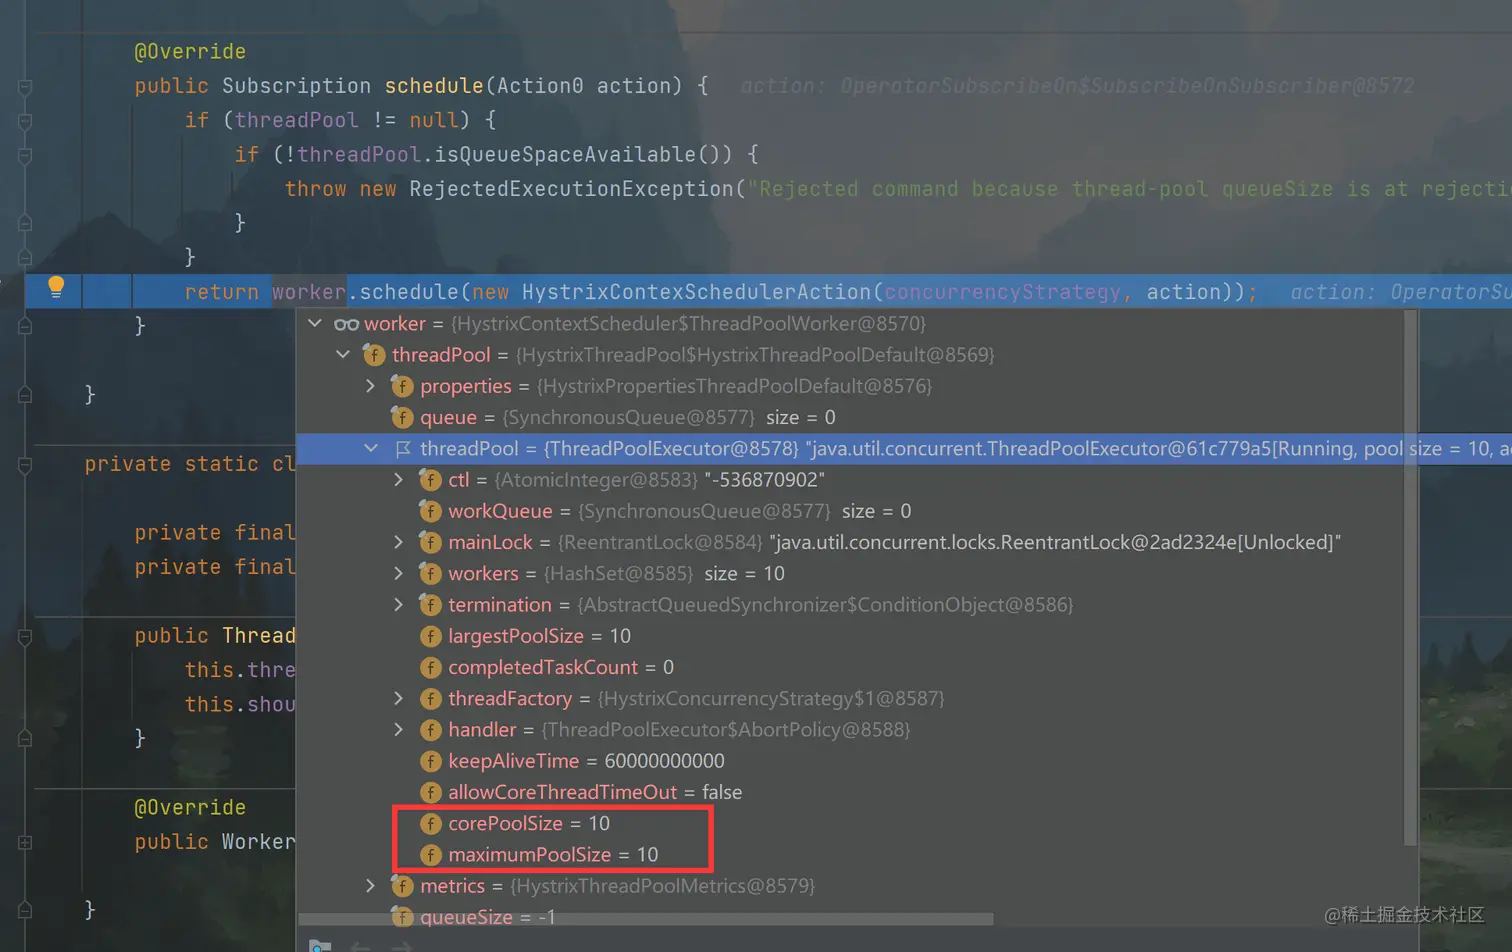Click the field icon next to workQueue

point(430,511)
